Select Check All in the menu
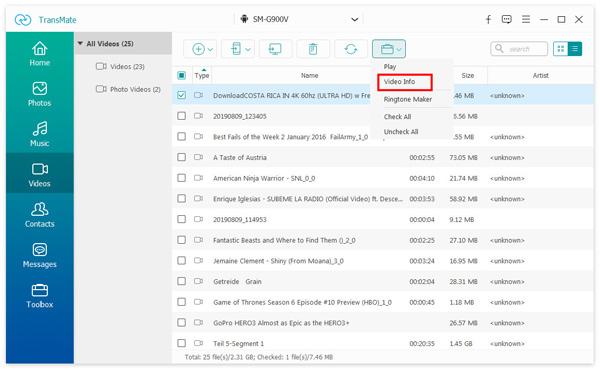 397,117
